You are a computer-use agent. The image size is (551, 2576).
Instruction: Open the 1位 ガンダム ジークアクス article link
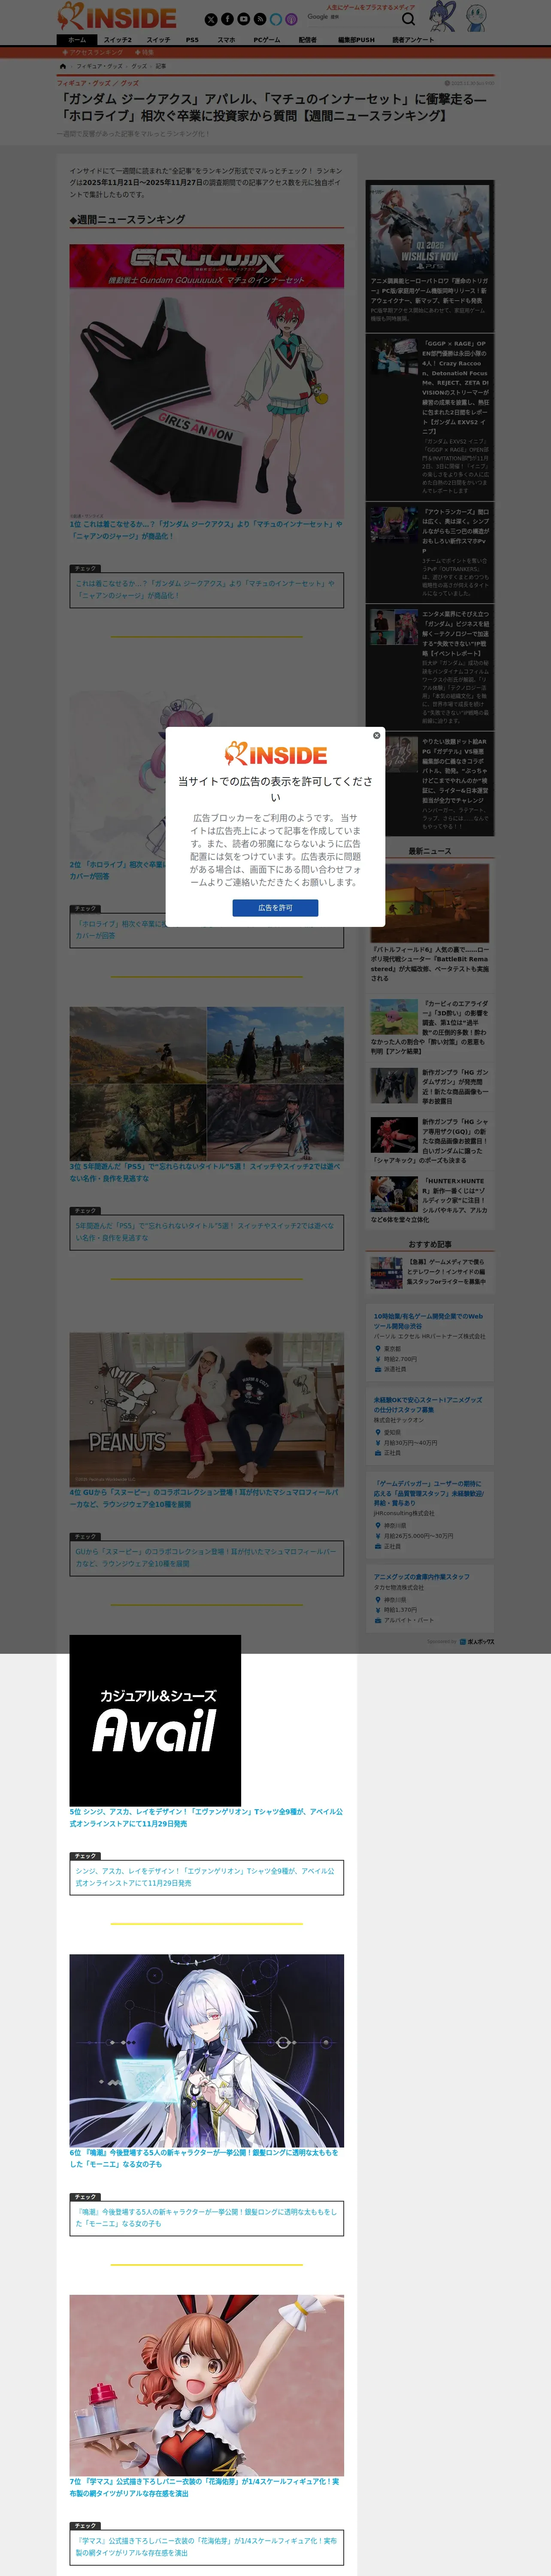click(206, 530)
